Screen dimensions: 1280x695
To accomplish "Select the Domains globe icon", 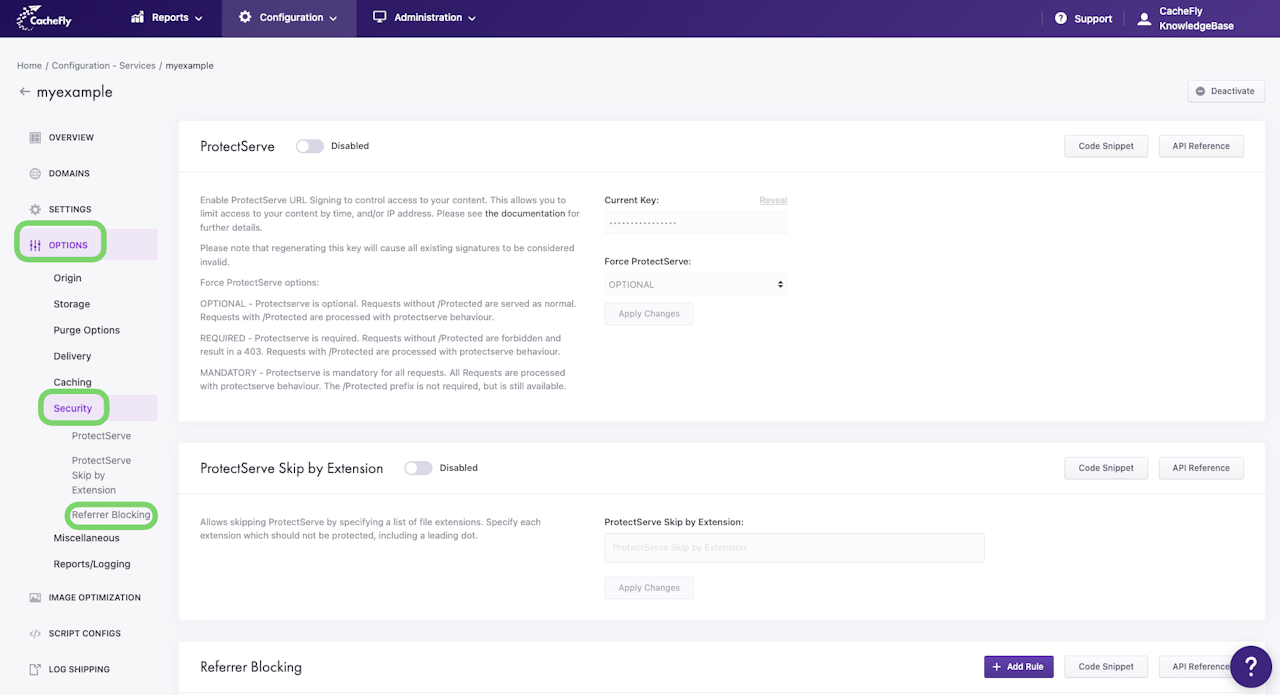I will click(35, 174).
